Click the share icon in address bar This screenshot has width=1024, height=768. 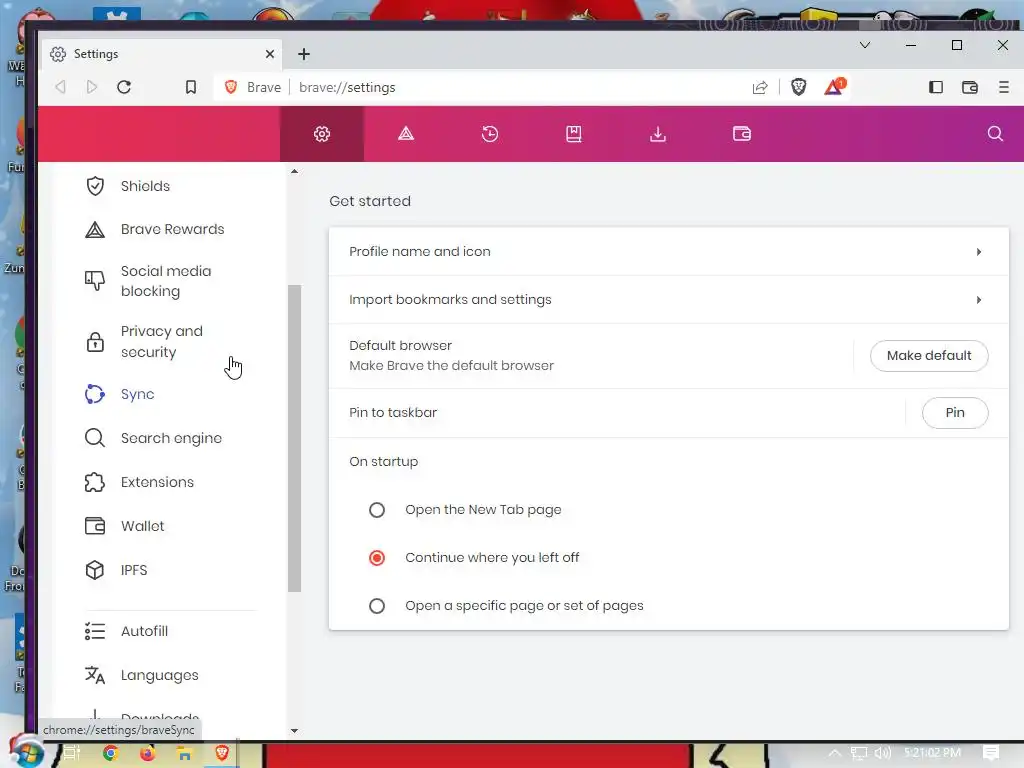(x=760, y=88)
